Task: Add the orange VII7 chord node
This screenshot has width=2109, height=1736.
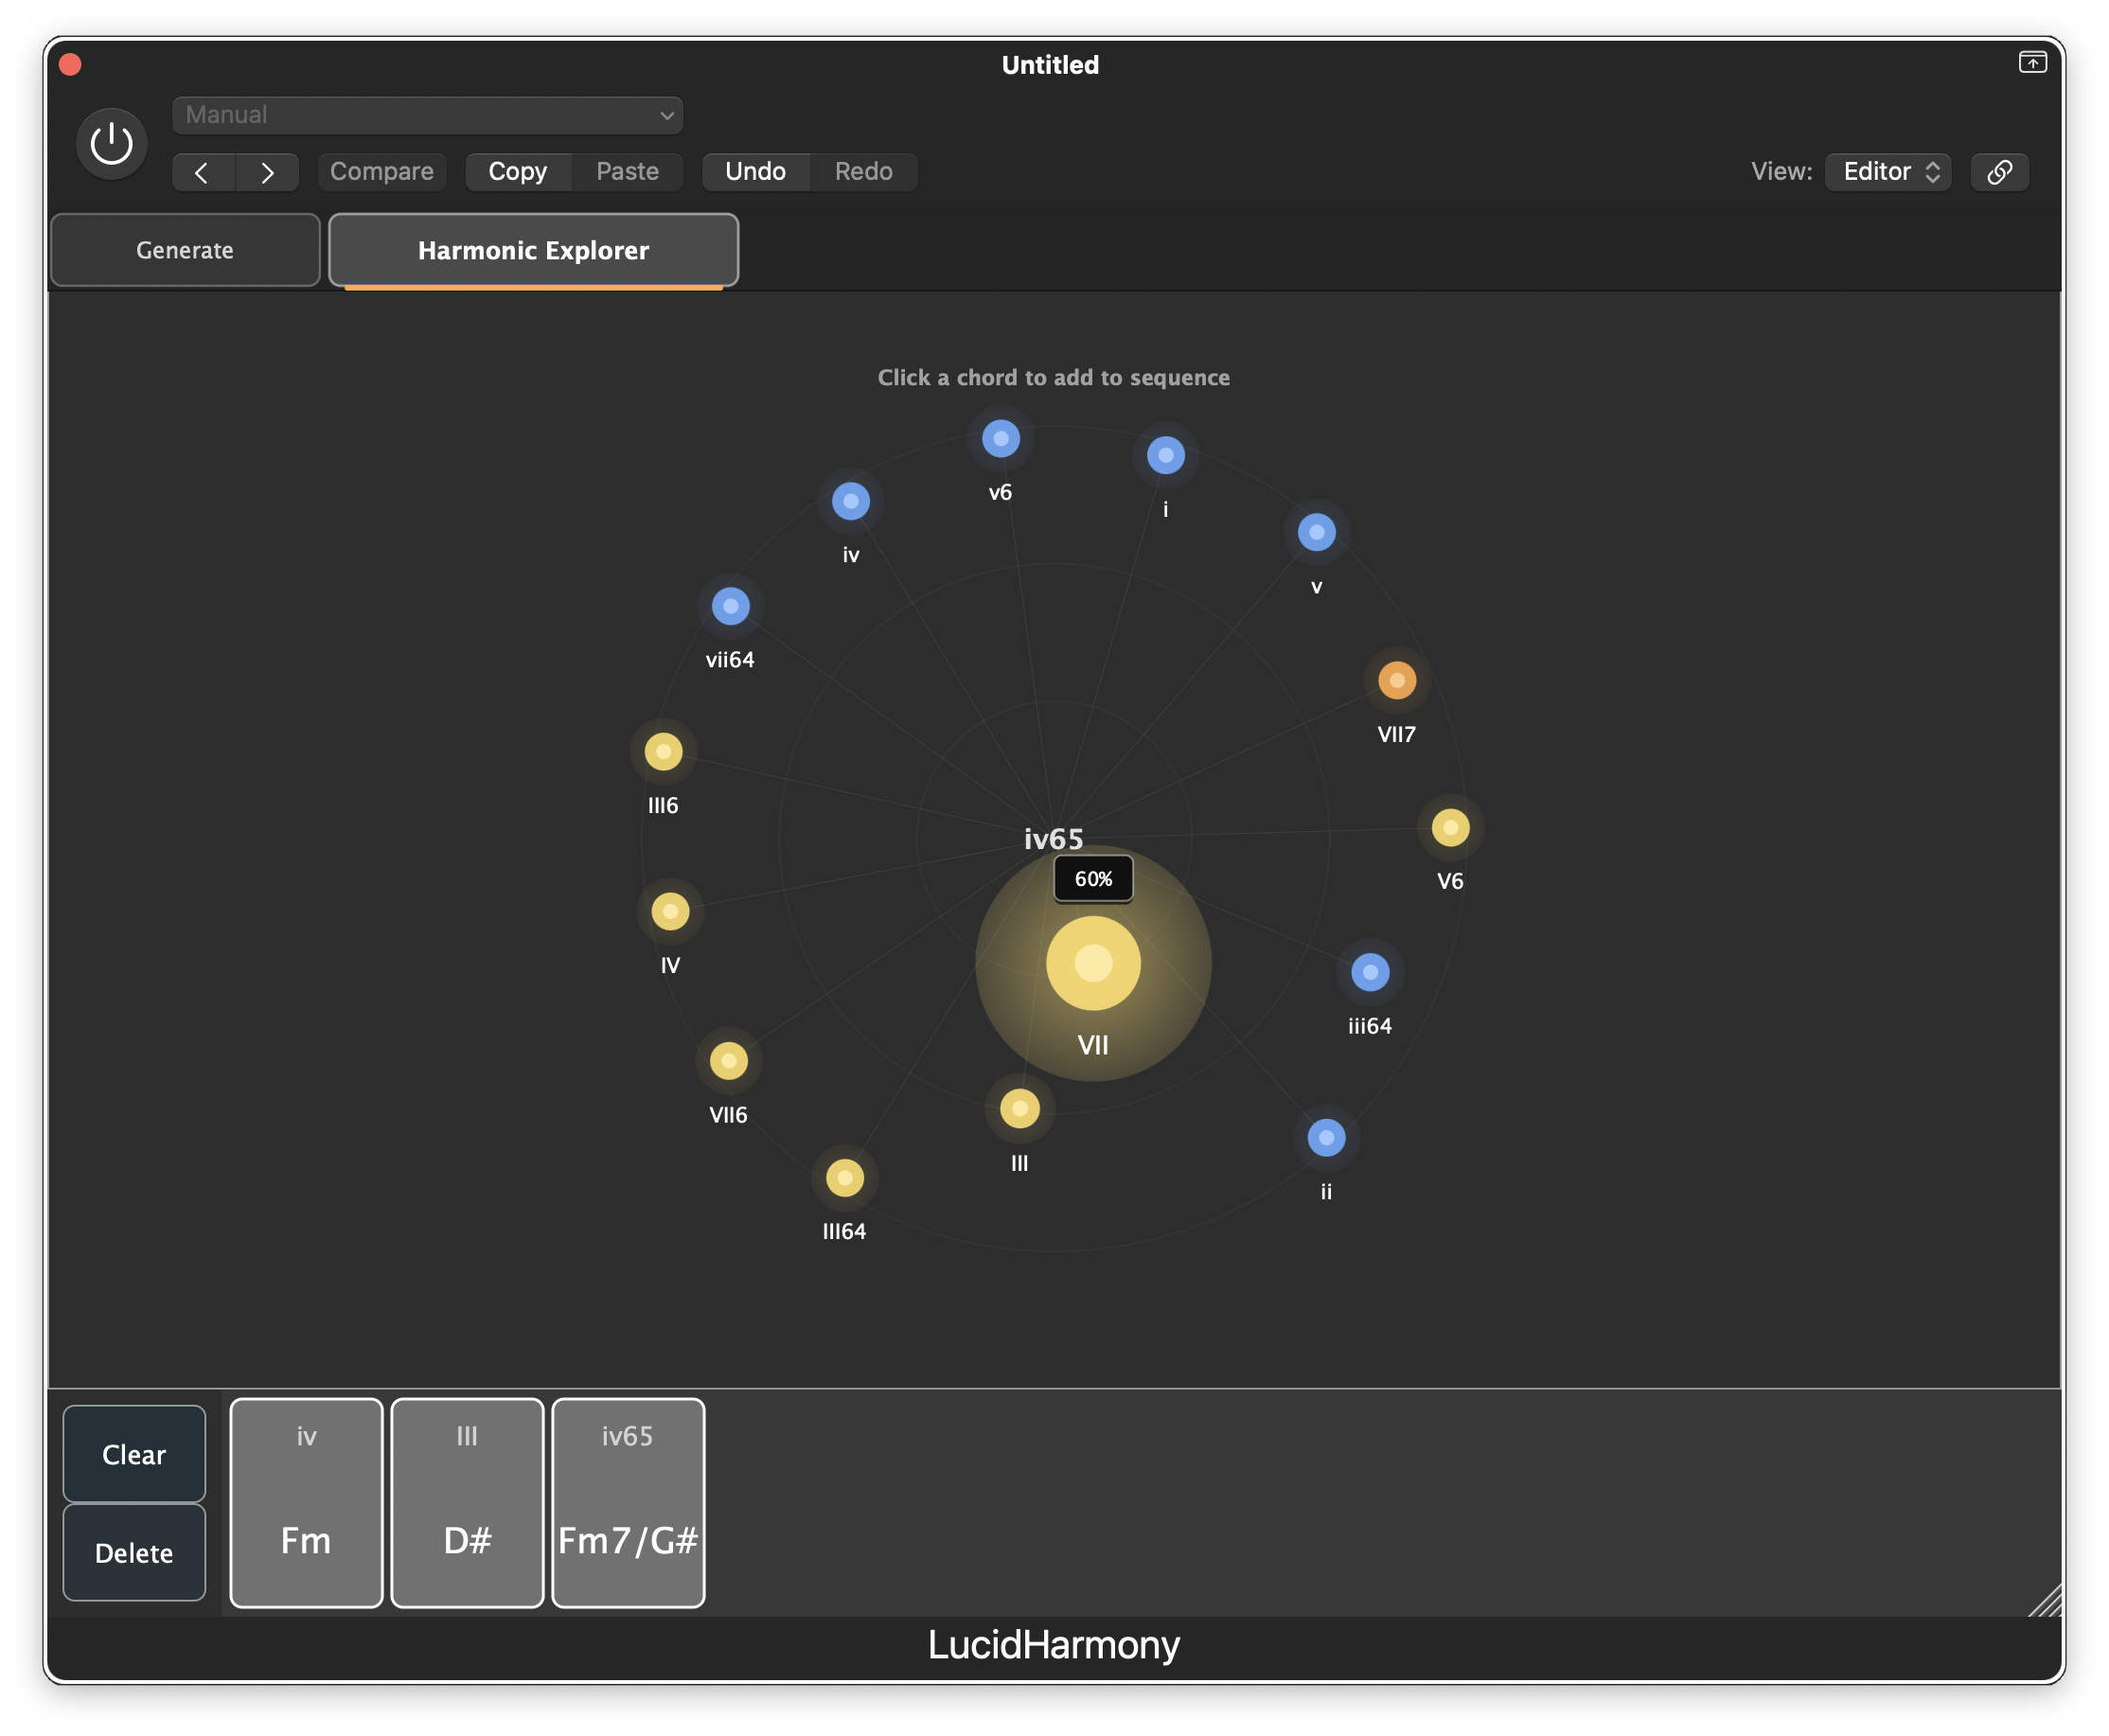Action: [x=1397, y=681]
